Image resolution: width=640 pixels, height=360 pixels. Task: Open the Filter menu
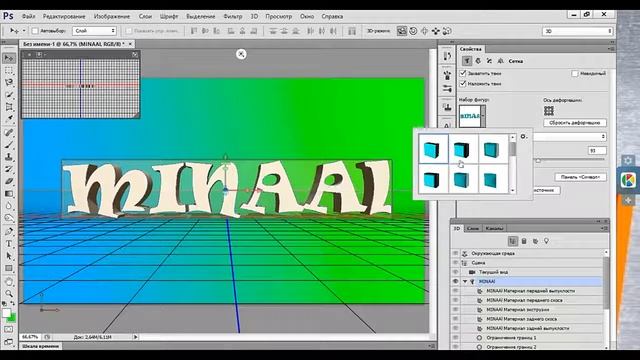click(233, 17)
